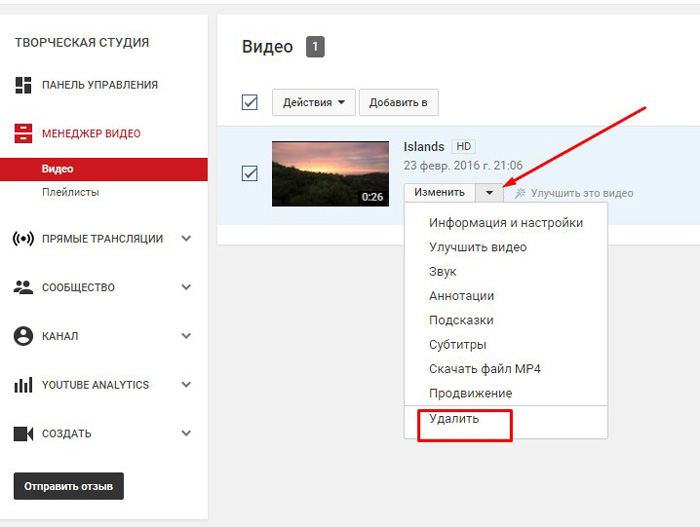Image resolution: width=700 pixels, height=527 pixels.
Task: Uncheck the Islands video checkbox
Action: coord(250,173)
